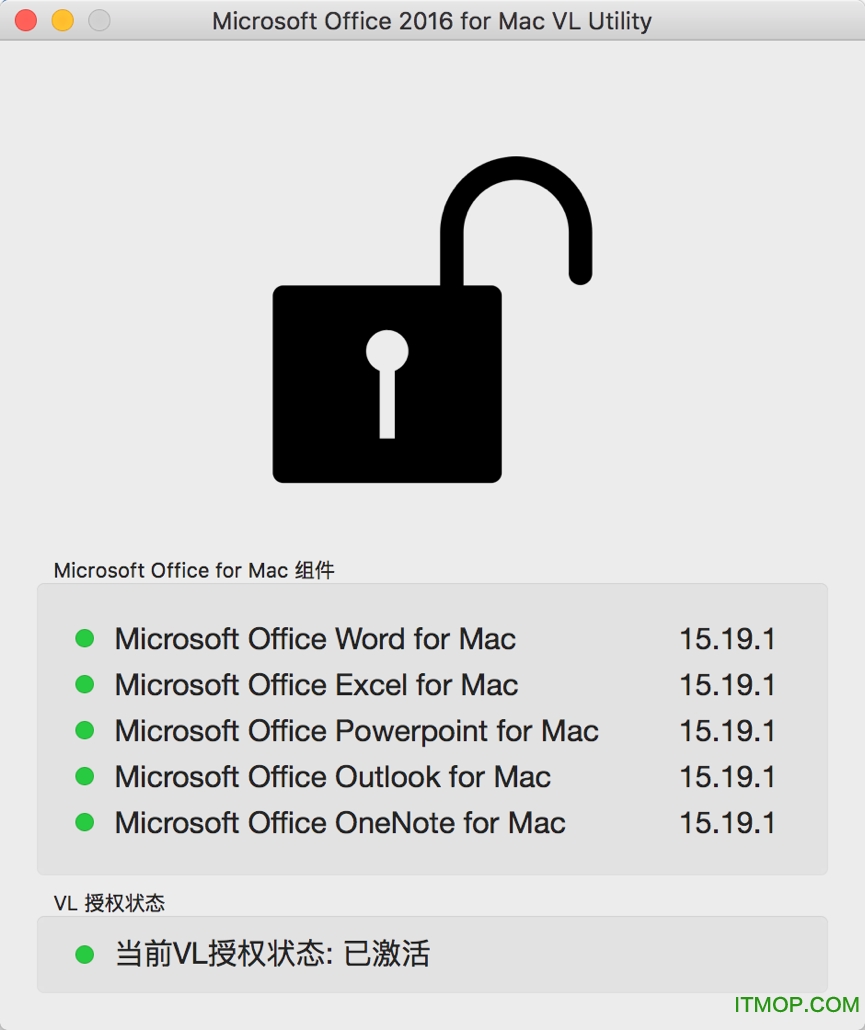
Task: Click version number 15.19.1 beside Word
Action: (x=728, y=638)
